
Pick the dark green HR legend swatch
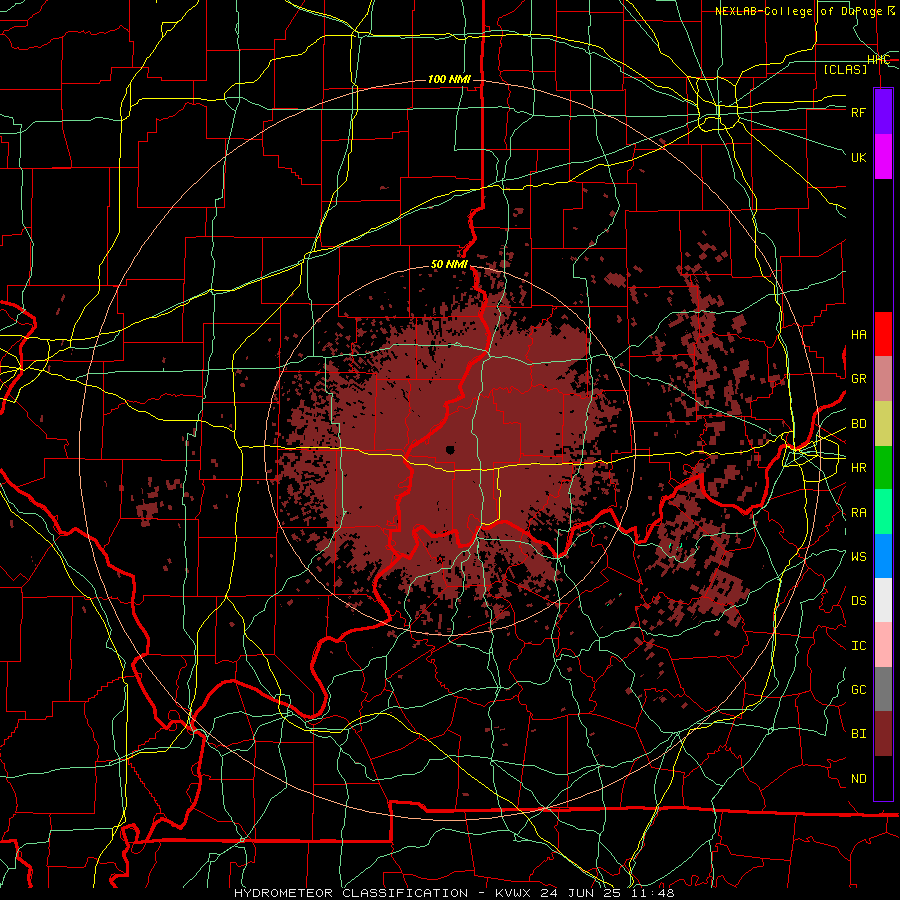883,467
